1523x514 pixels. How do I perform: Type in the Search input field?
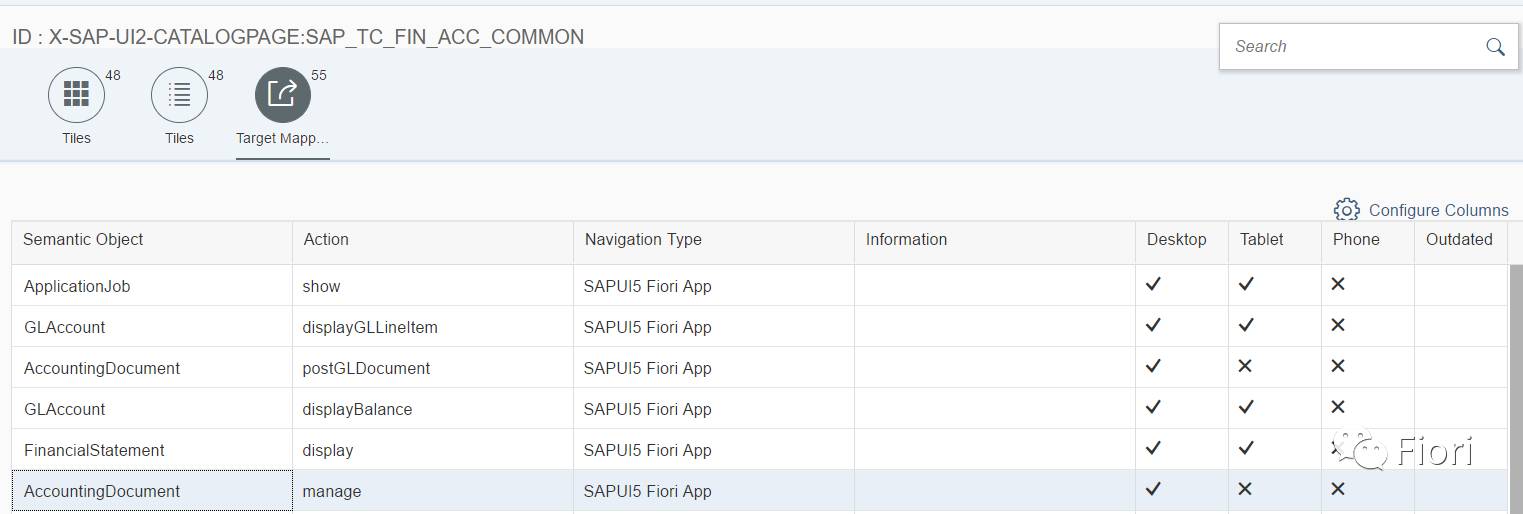1350,47
